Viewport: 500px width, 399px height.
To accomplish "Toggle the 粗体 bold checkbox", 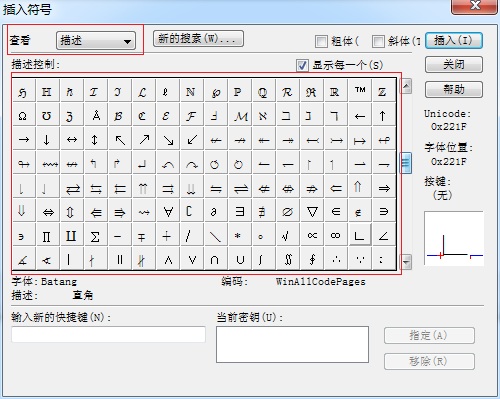I will [x=321, y=42].
